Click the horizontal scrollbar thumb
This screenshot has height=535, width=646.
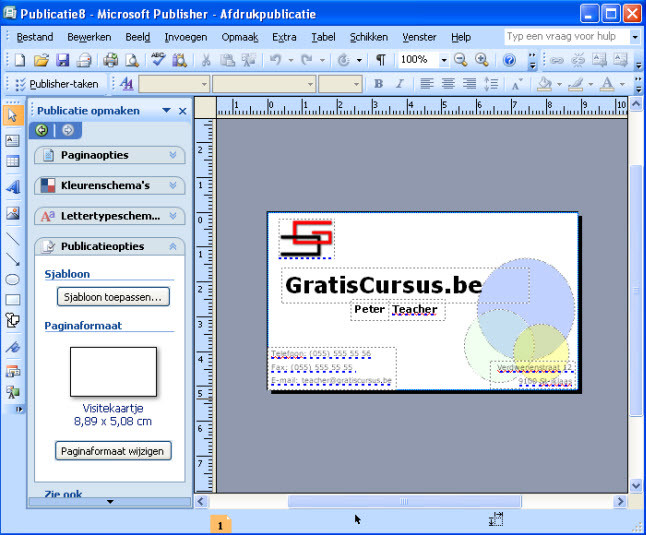(405, 501)
